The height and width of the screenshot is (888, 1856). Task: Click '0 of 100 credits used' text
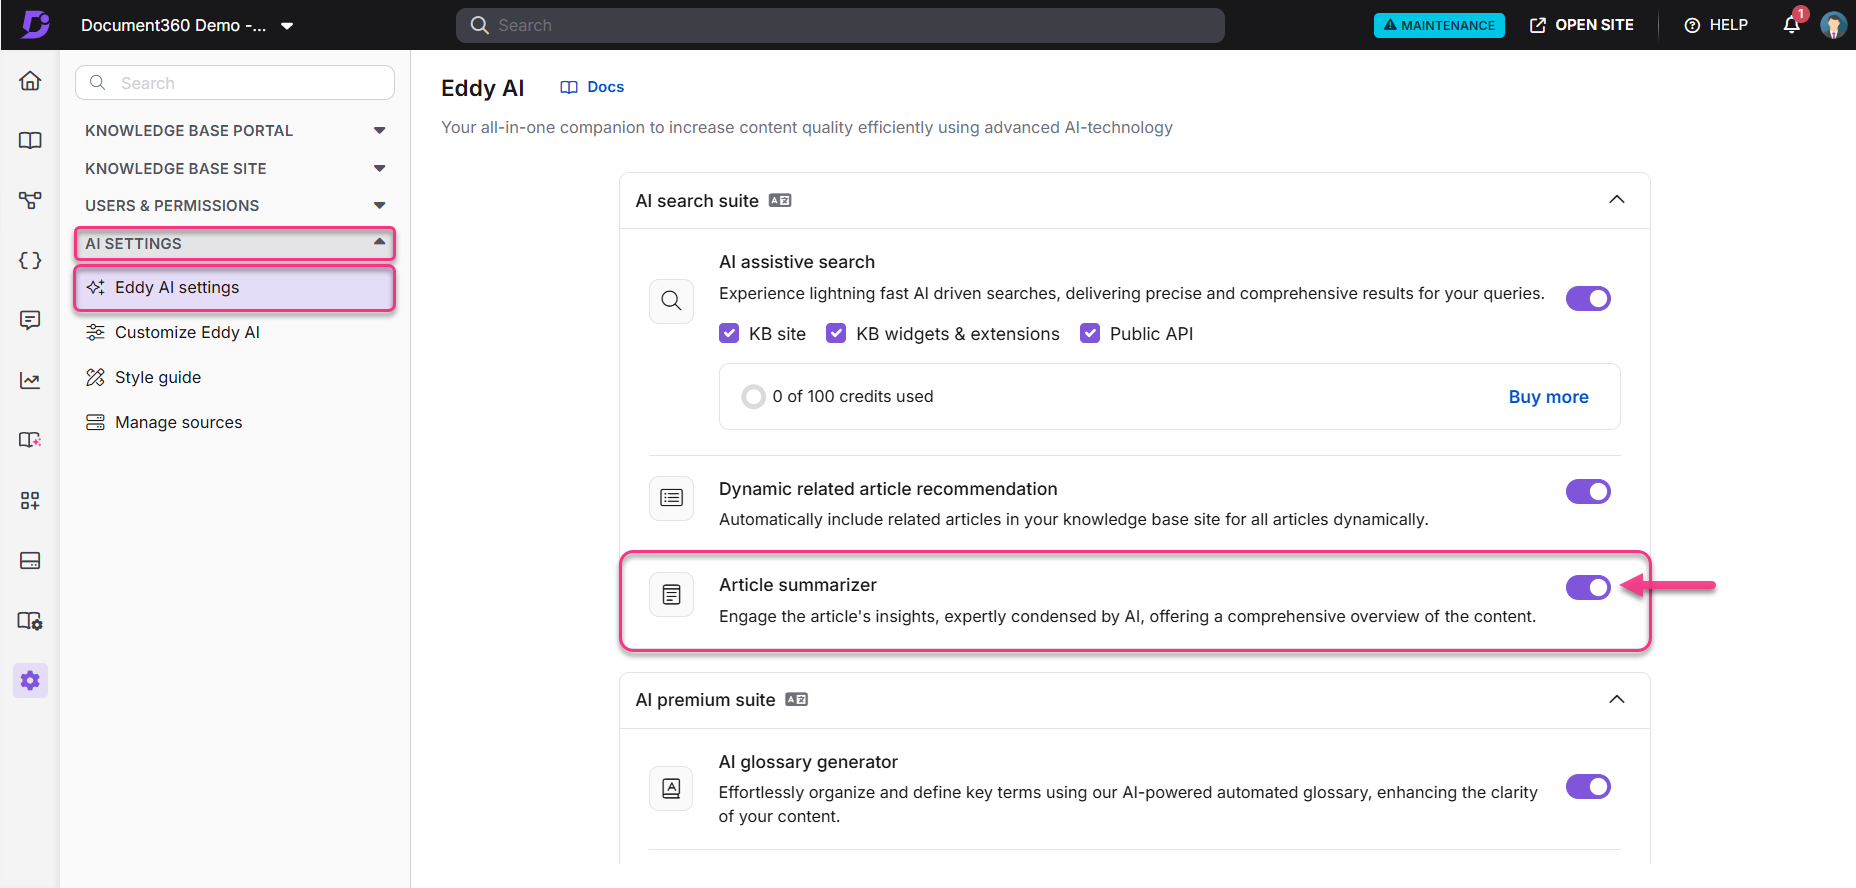pos(852,397)
